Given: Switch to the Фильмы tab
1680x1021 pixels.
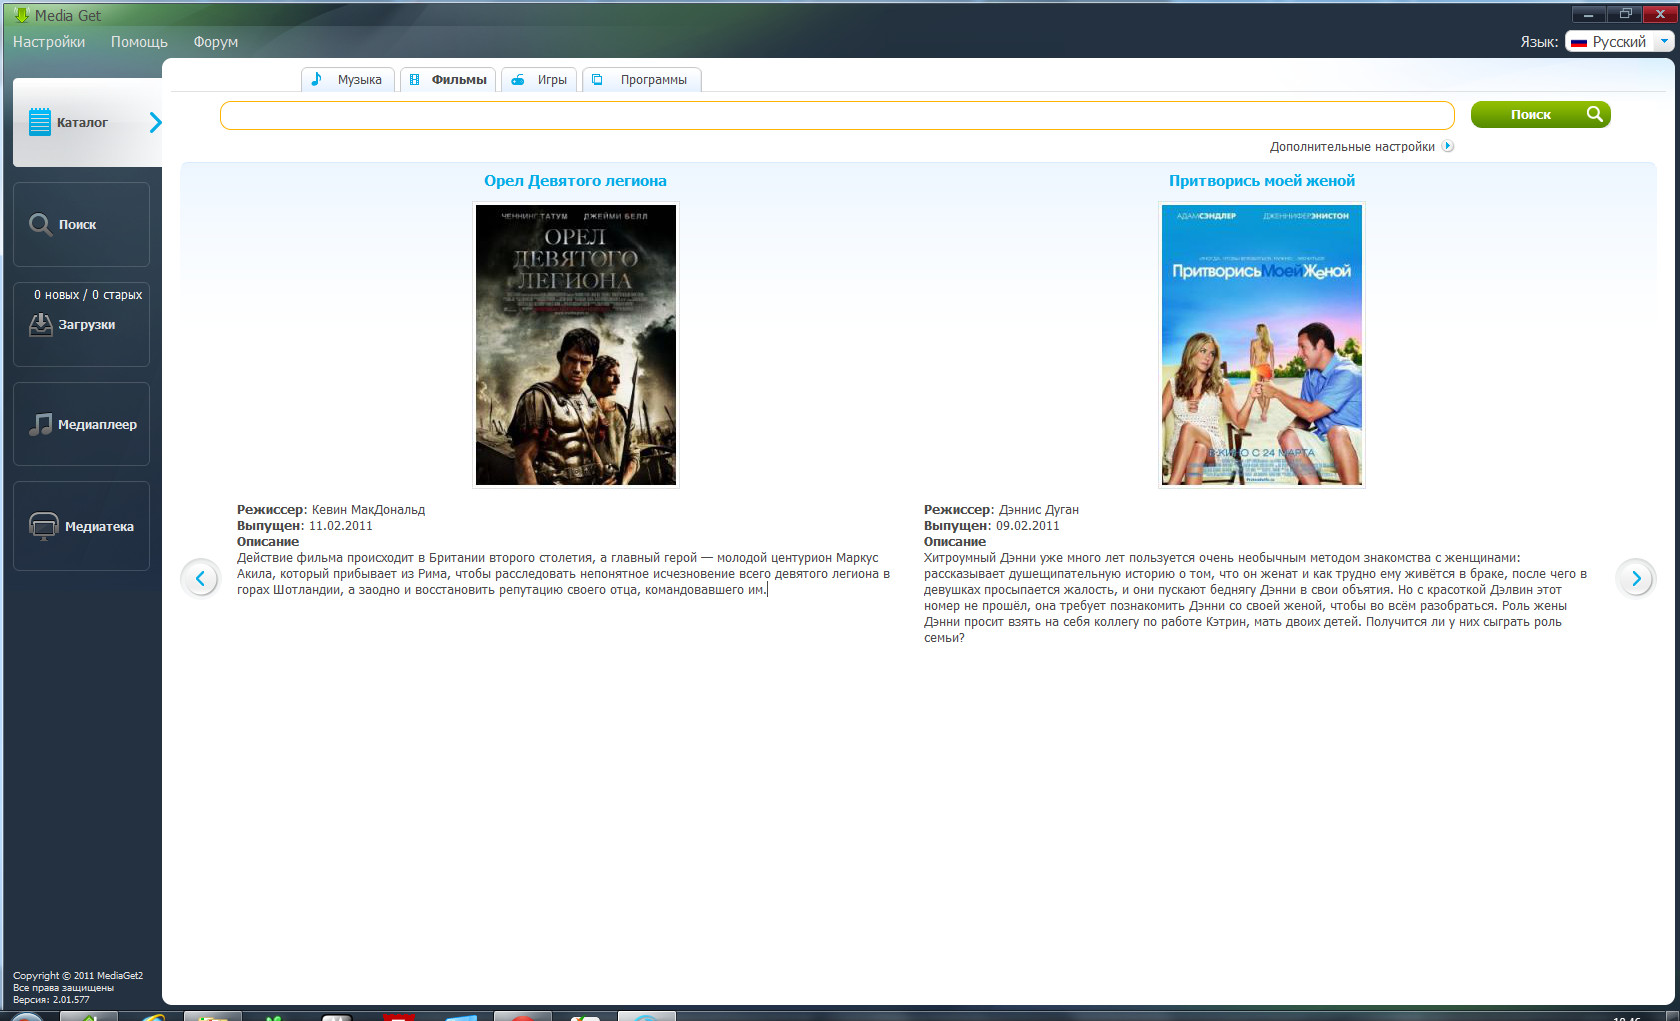Looking at the screenshot, I should 448,79.
